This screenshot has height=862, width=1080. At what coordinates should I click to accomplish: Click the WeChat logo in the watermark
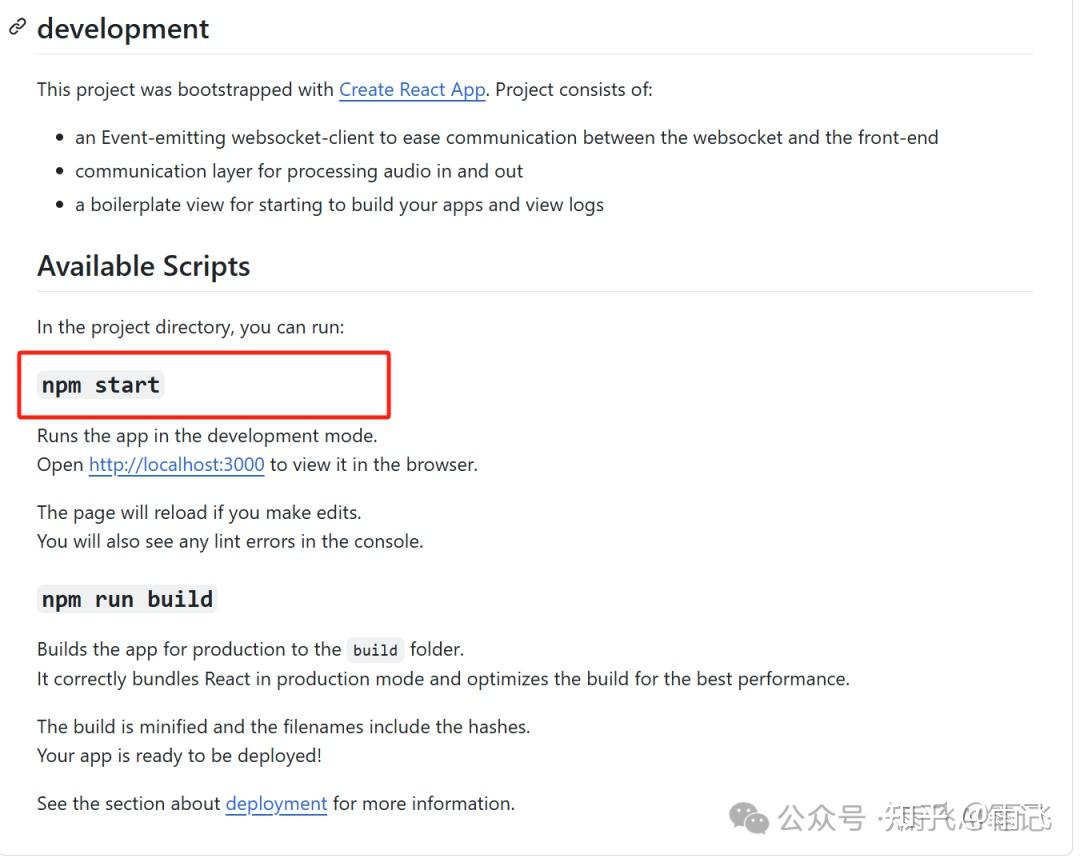click(749, 819)
